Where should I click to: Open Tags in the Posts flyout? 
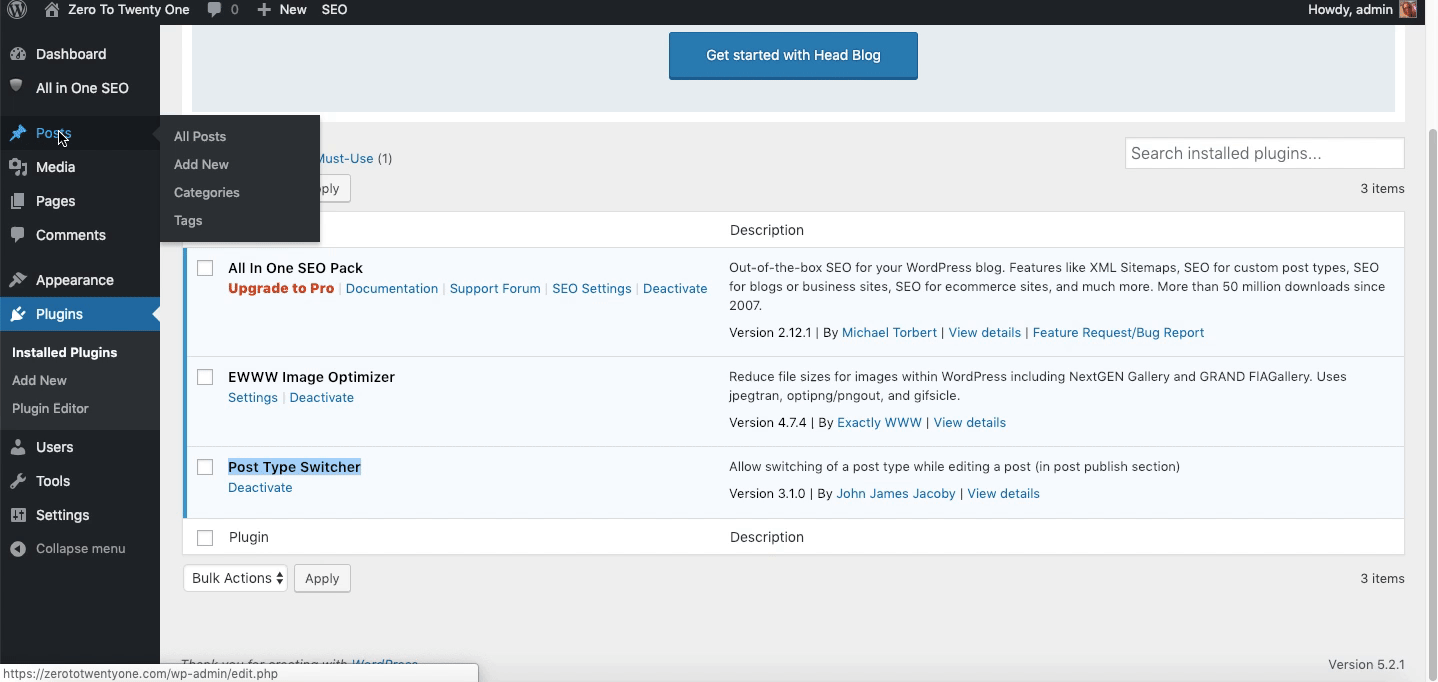coord(188,220)
